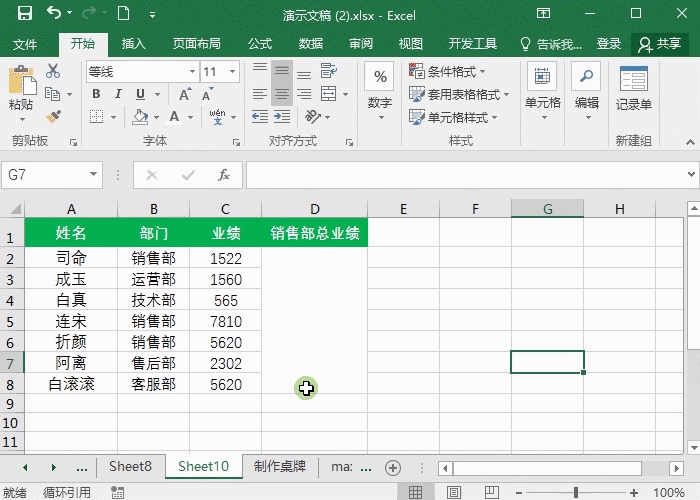Click the Format Painter brush icon
Image resolution: width=700 pixels, height=500 pixels.
coord(53,117)
